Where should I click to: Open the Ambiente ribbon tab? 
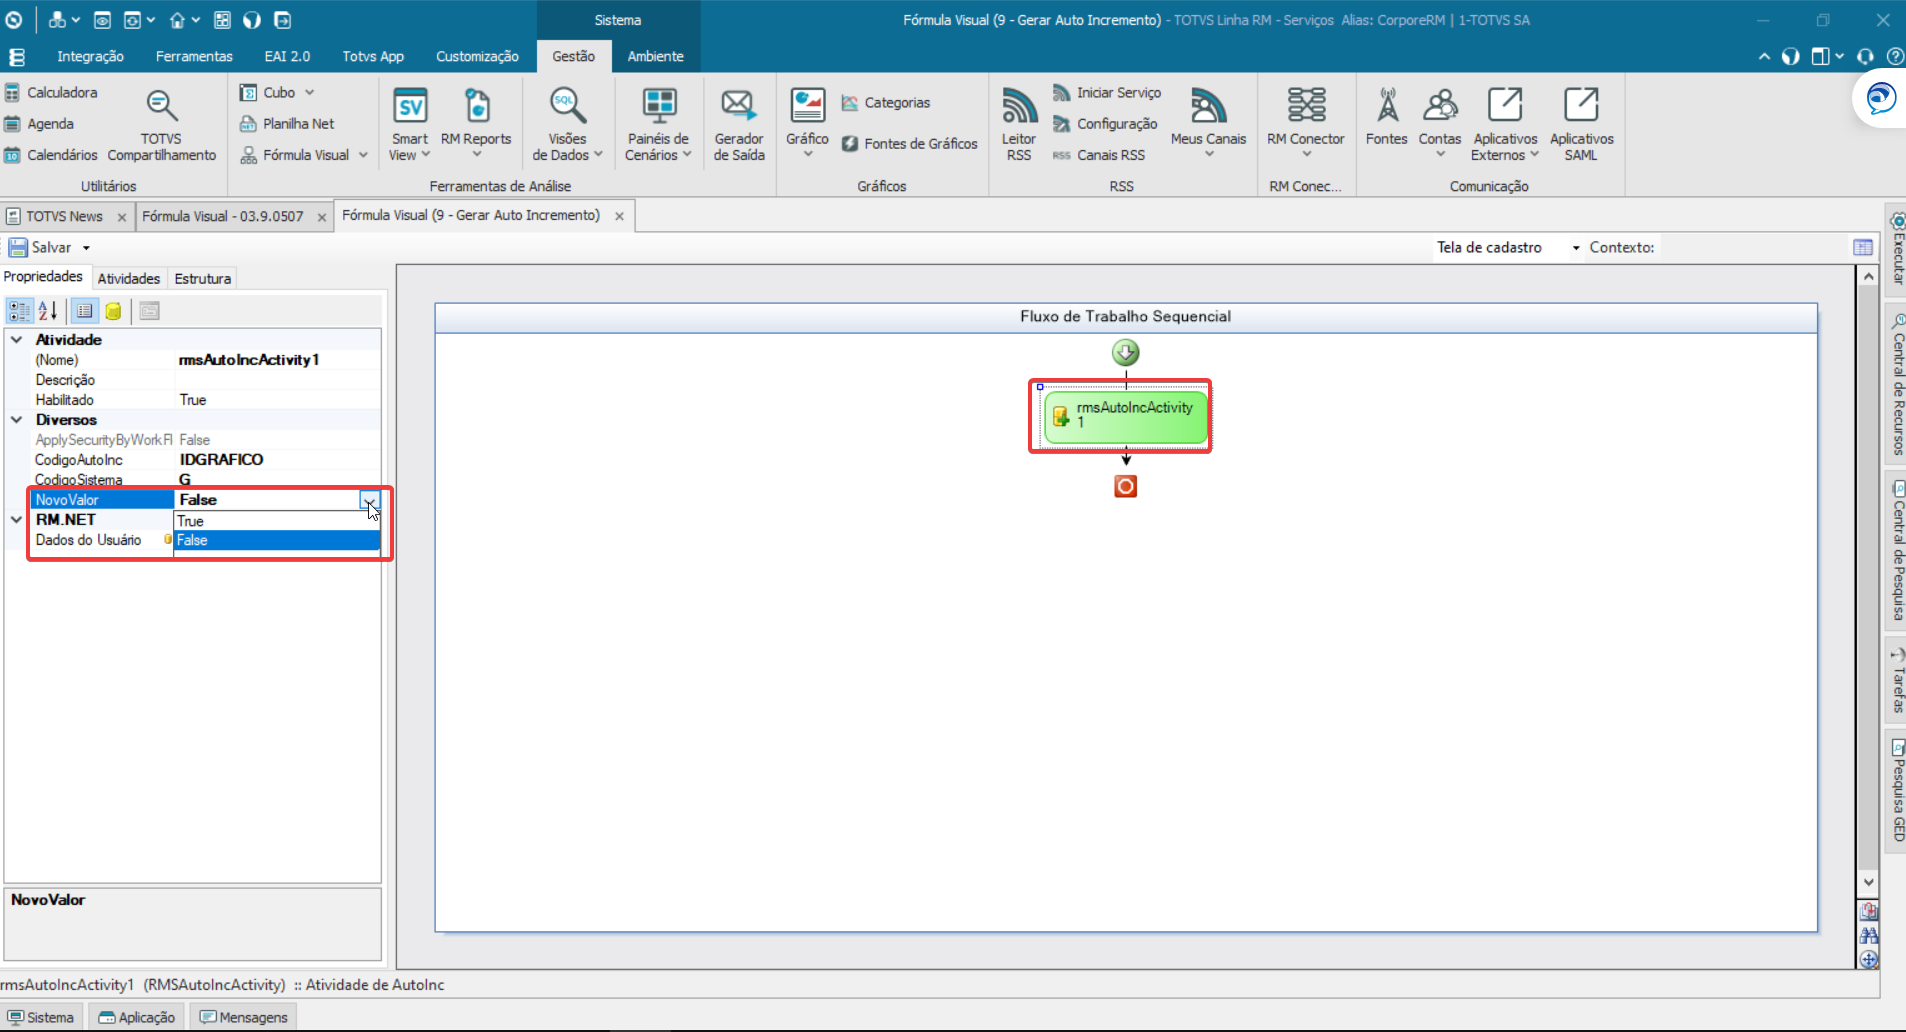tap(656, 57)
